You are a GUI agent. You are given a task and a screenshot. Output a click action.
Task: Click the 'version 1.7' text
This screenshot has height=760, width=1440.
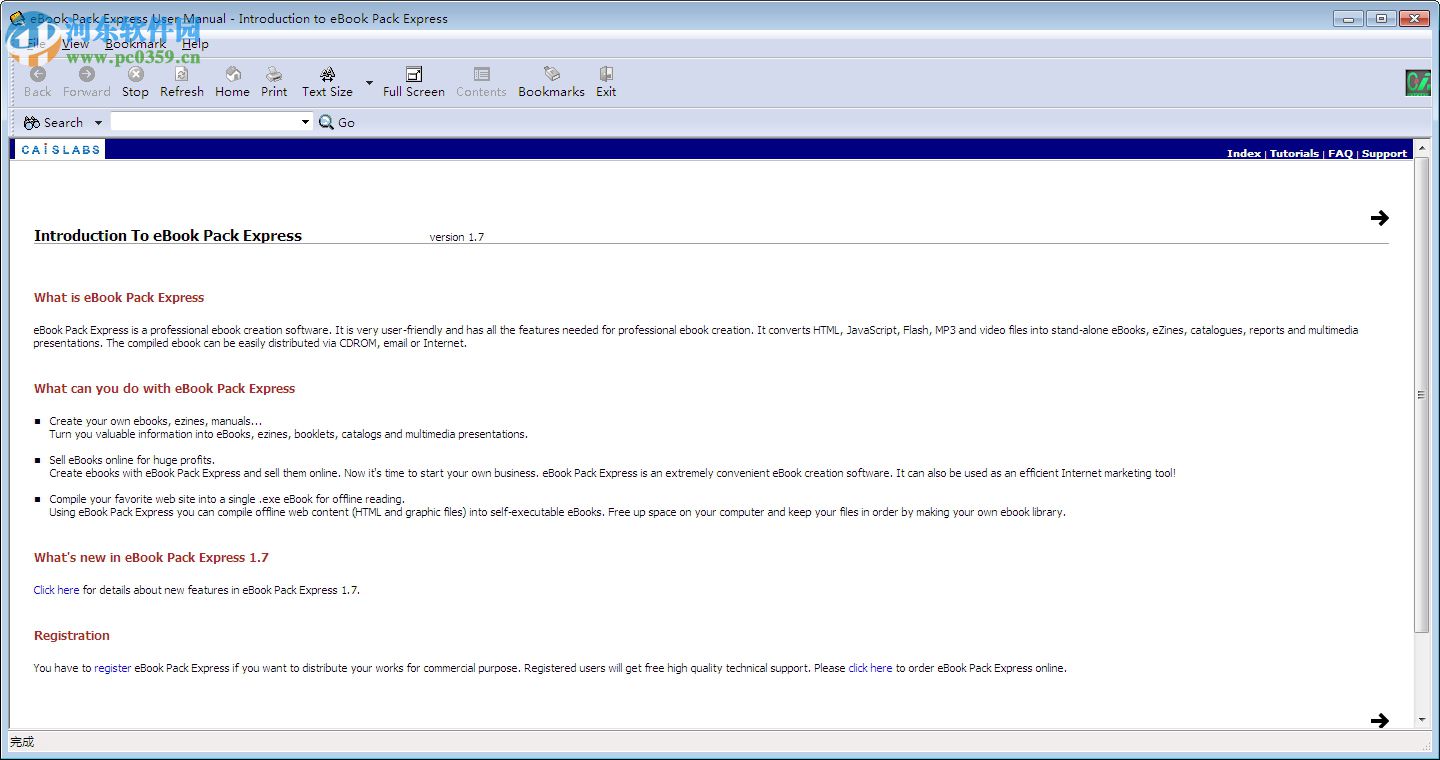pos(457,237)
